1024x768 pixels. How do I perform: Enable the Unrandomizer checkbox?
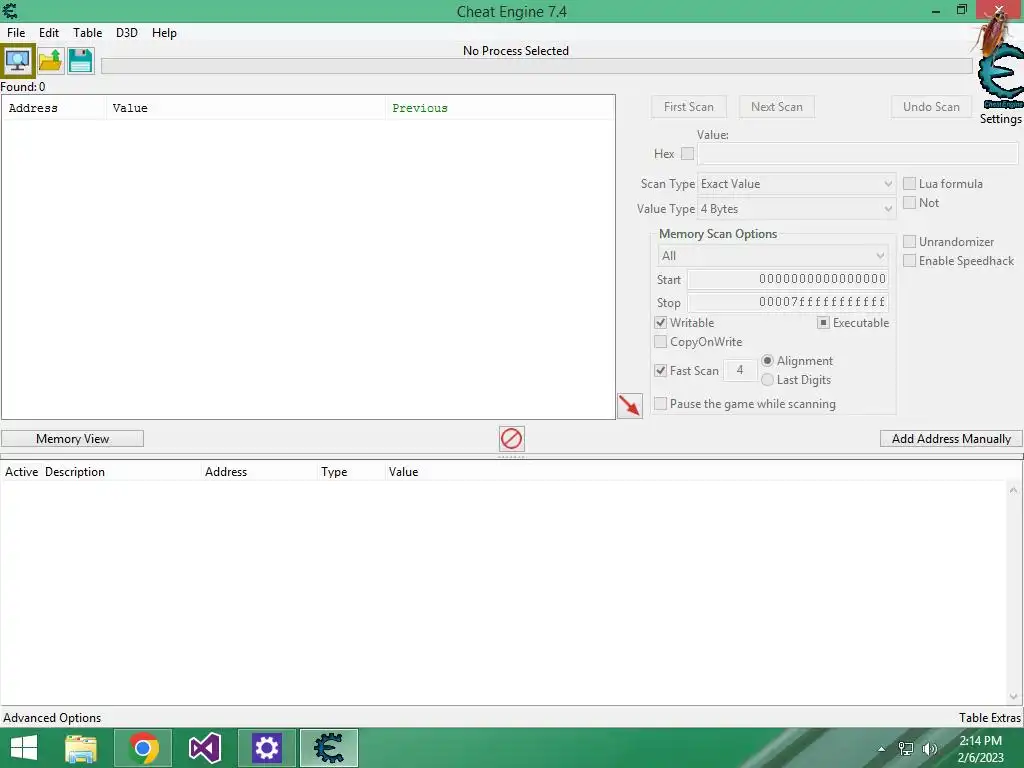[x=909, y=242]
